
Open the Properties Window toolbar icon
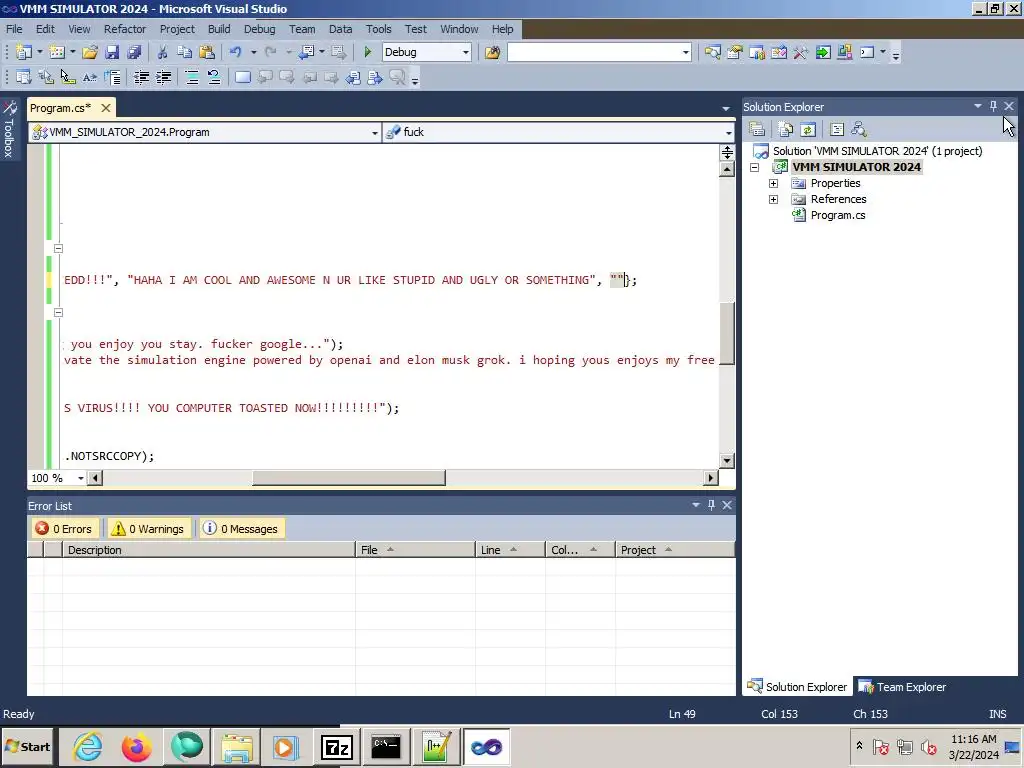click(735, 52)
